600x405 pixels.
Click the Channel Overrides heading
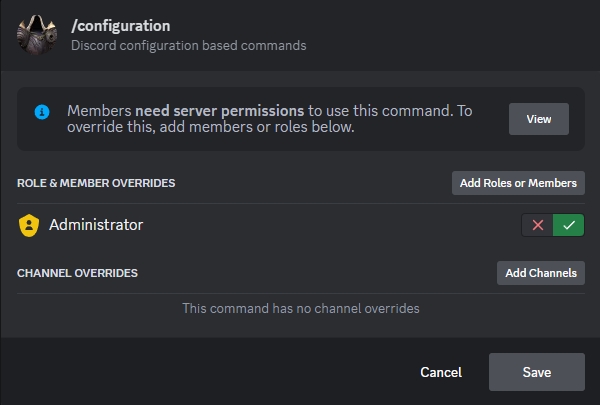point(77,273)
